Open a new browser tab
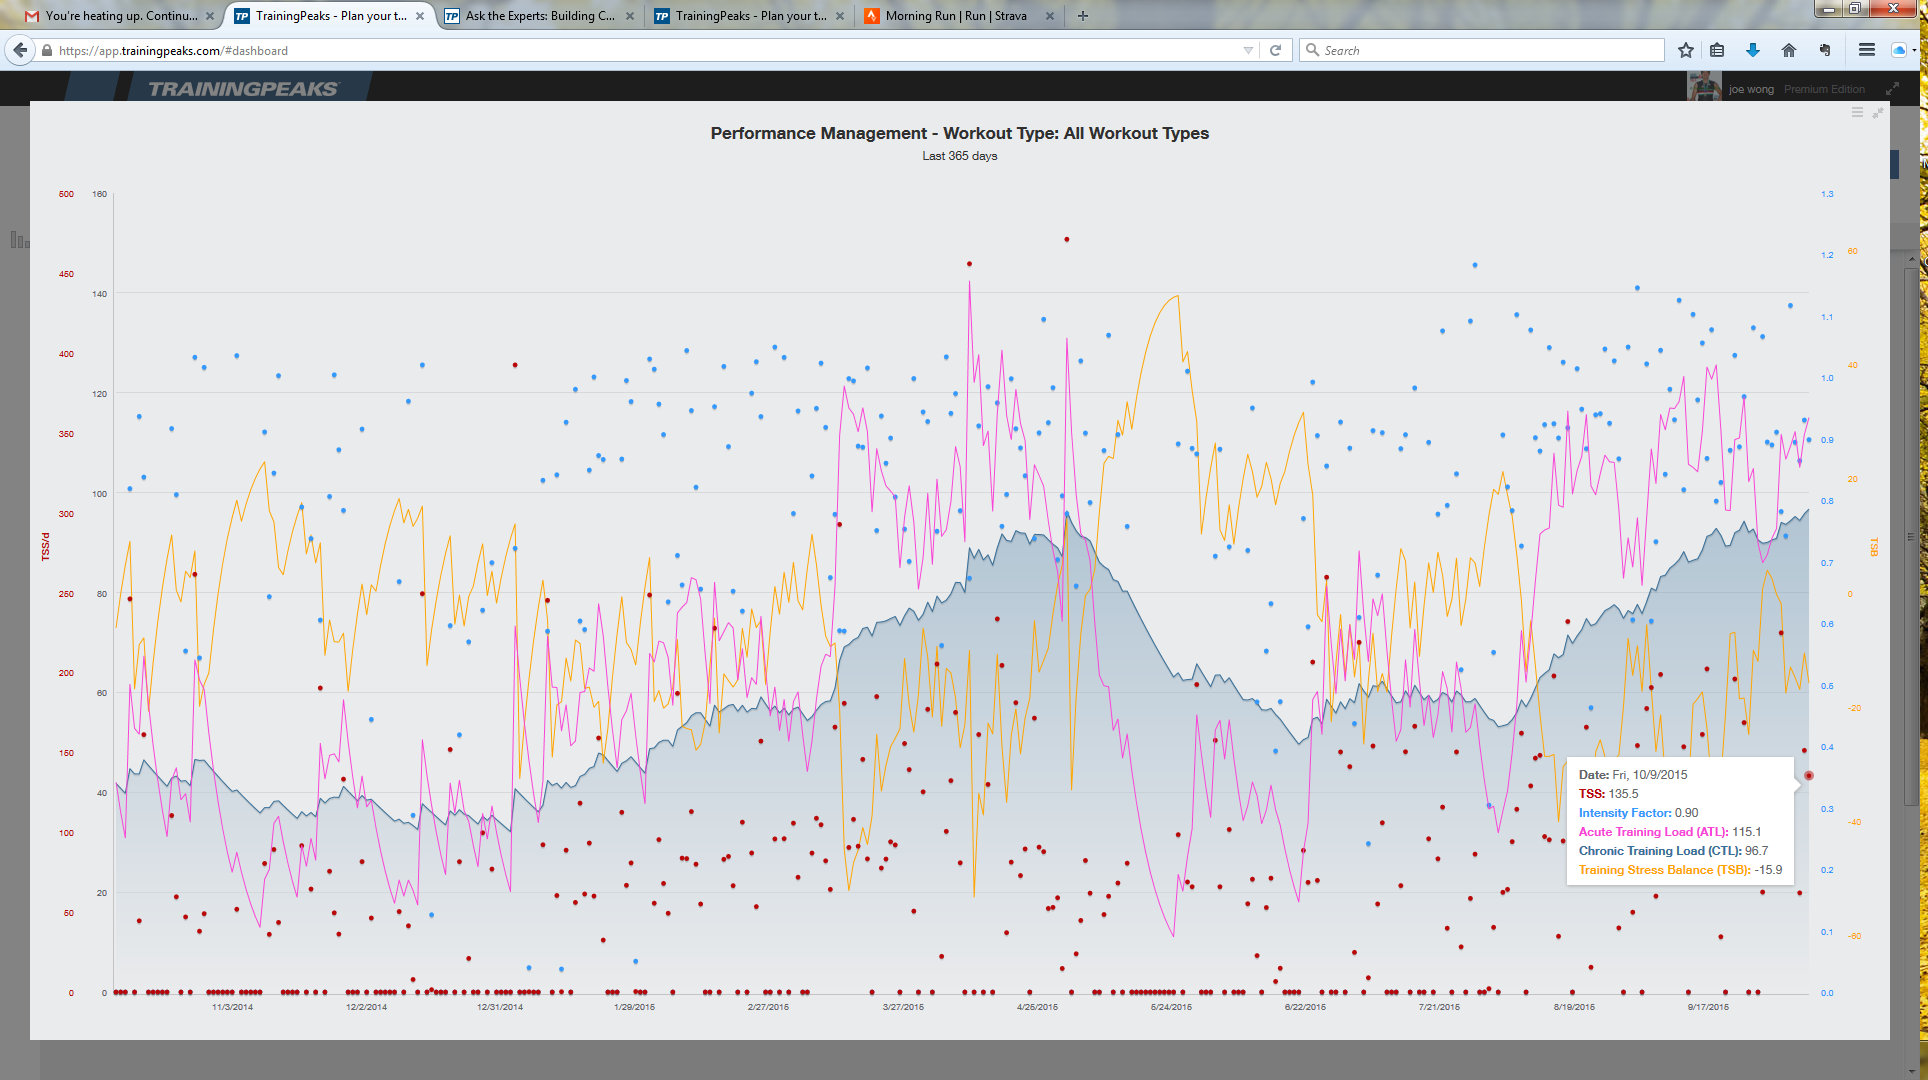Image resolution: width=1928 pixels, height=1080 pixels. point(1082,16)
